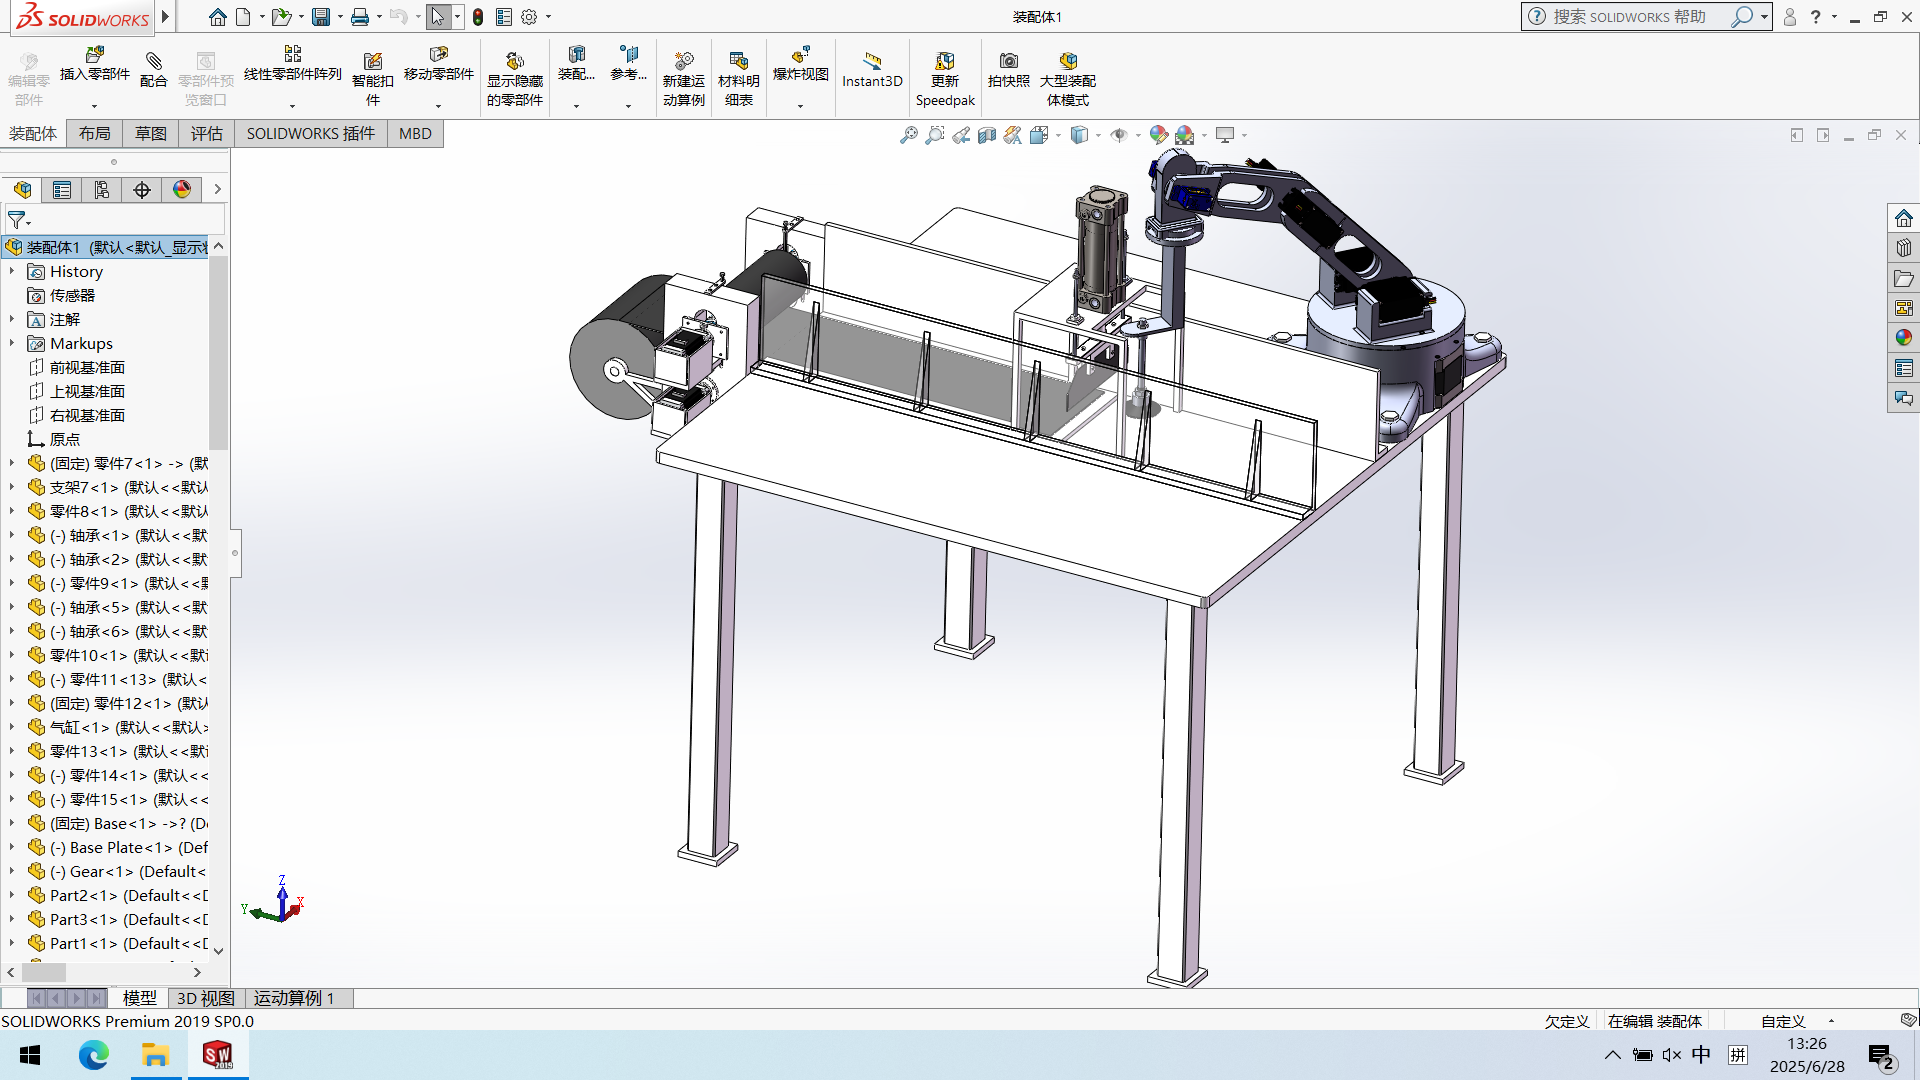Screen dimensions: 1920x1080
Task: Switch to the 评估 (Evaluate) ribbon tab
Action: pos(206,134)
